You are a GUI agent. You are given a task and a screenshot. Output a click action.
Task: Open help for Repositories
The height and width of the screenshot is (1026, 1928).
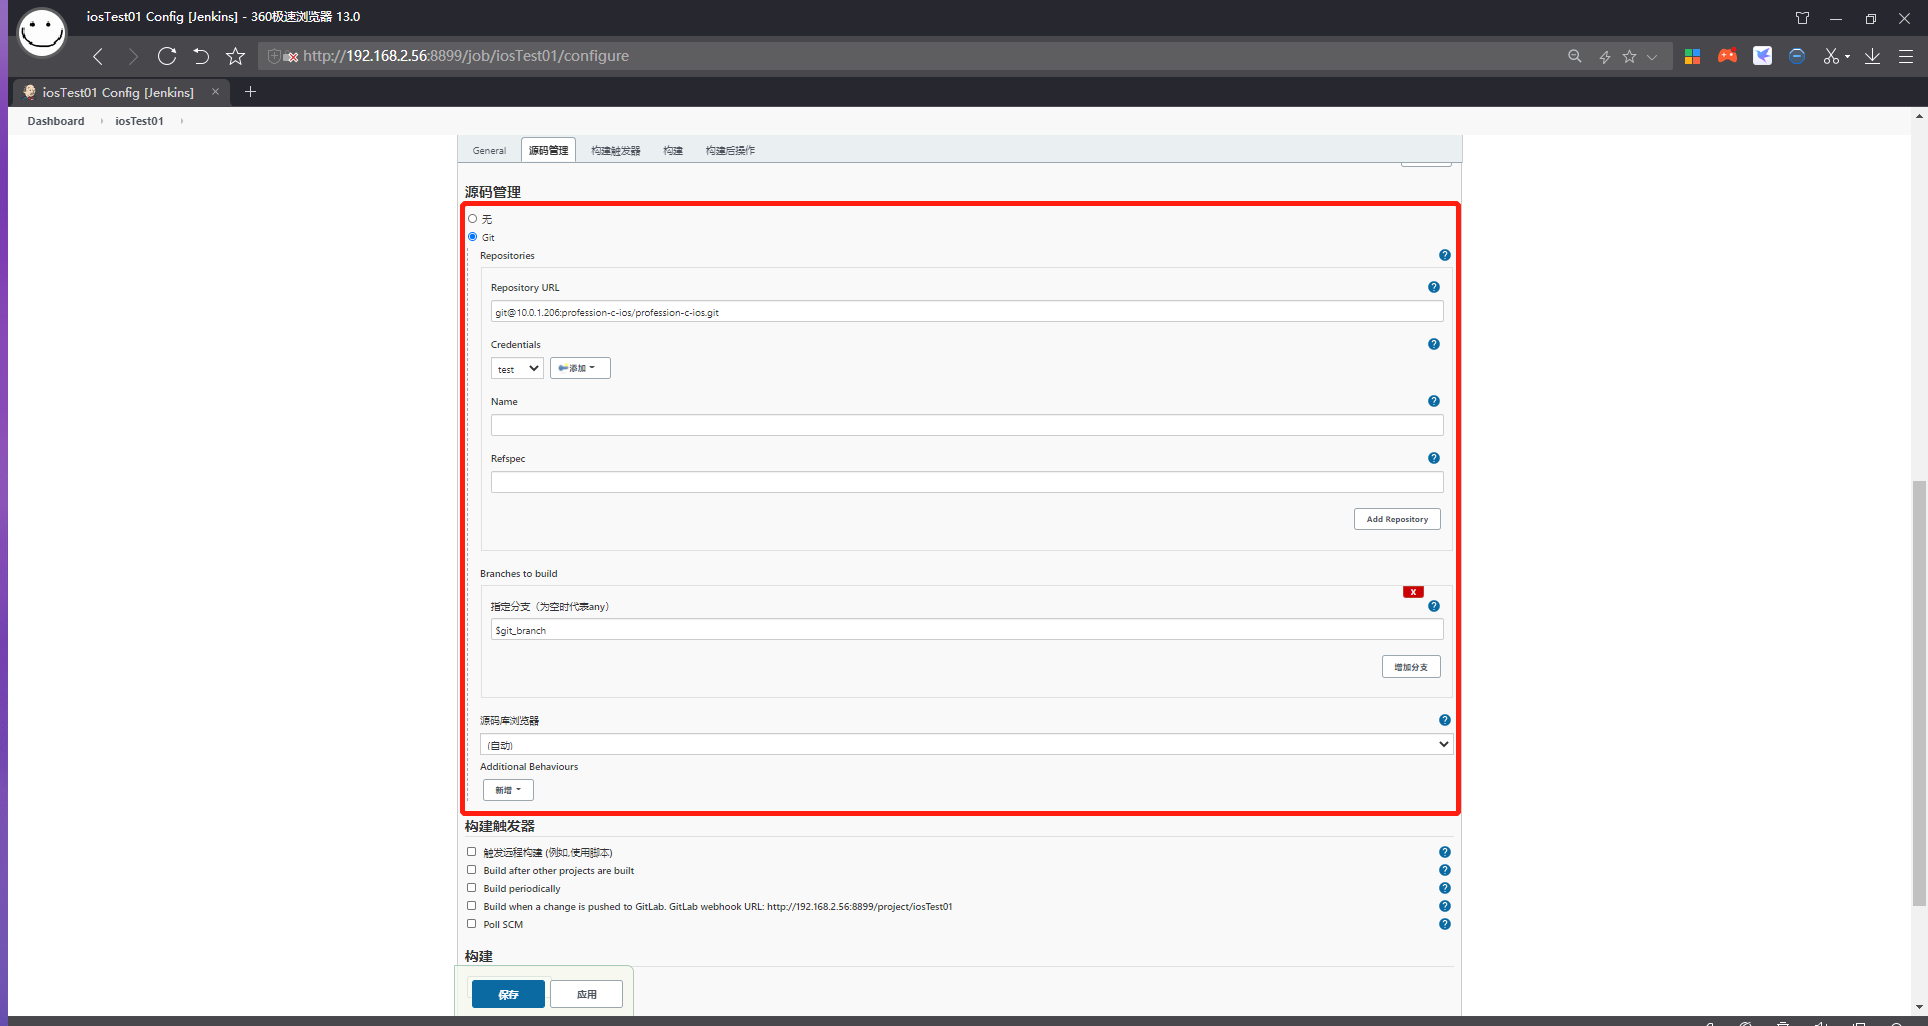click(x=1444, y=255)
